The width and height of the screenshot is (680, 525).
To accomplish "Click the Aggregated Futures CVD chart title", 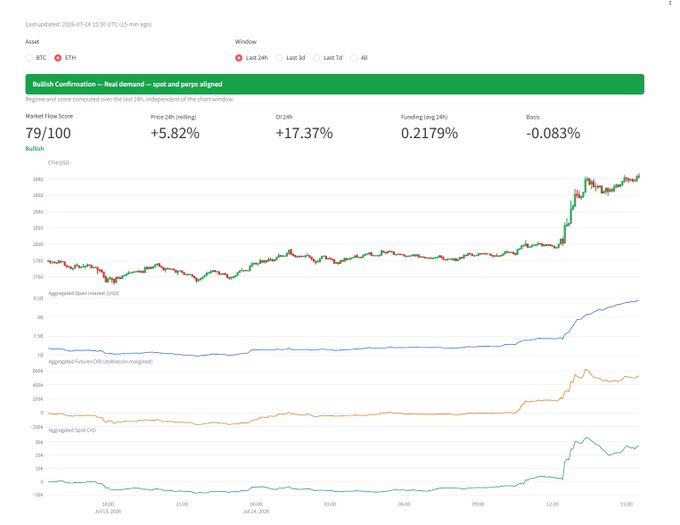I will 100,362.
